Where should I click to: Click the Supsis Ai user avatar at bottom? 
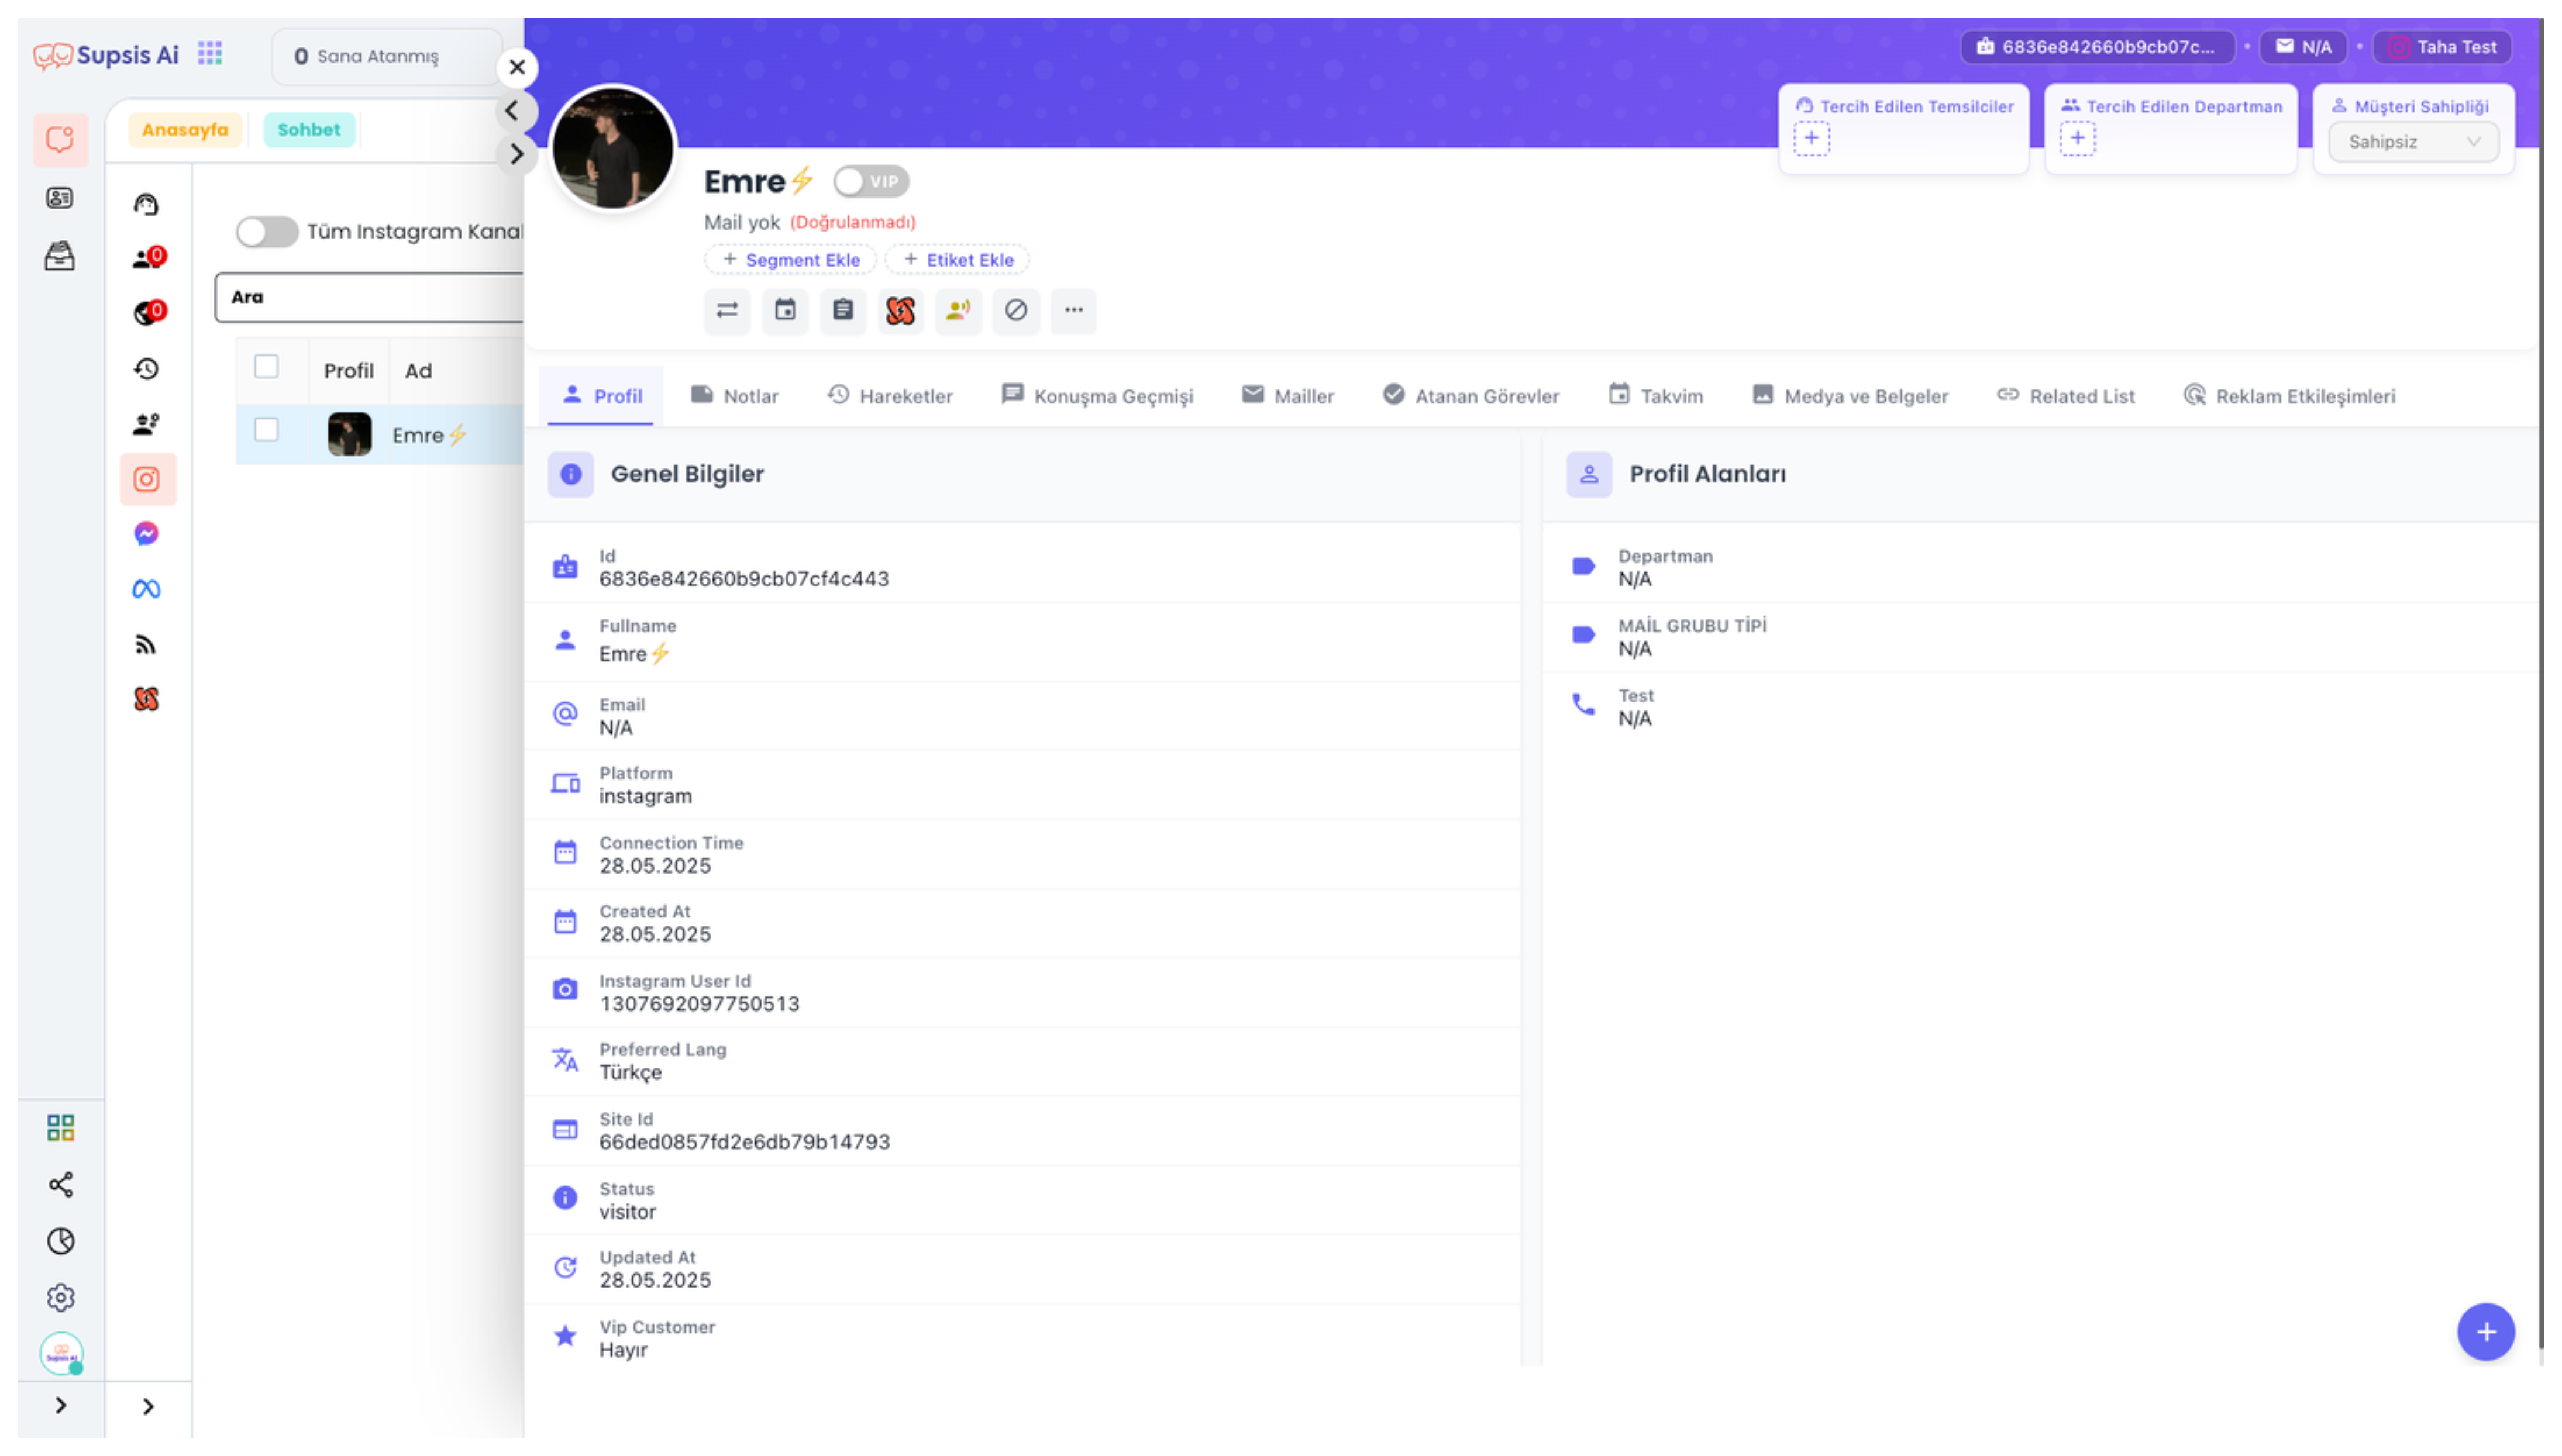click(61, 1353)
